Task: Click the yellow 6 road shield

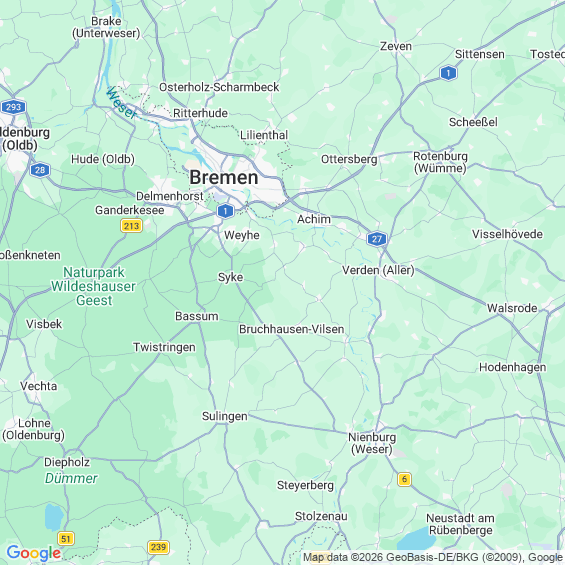Action: (404, 479)
